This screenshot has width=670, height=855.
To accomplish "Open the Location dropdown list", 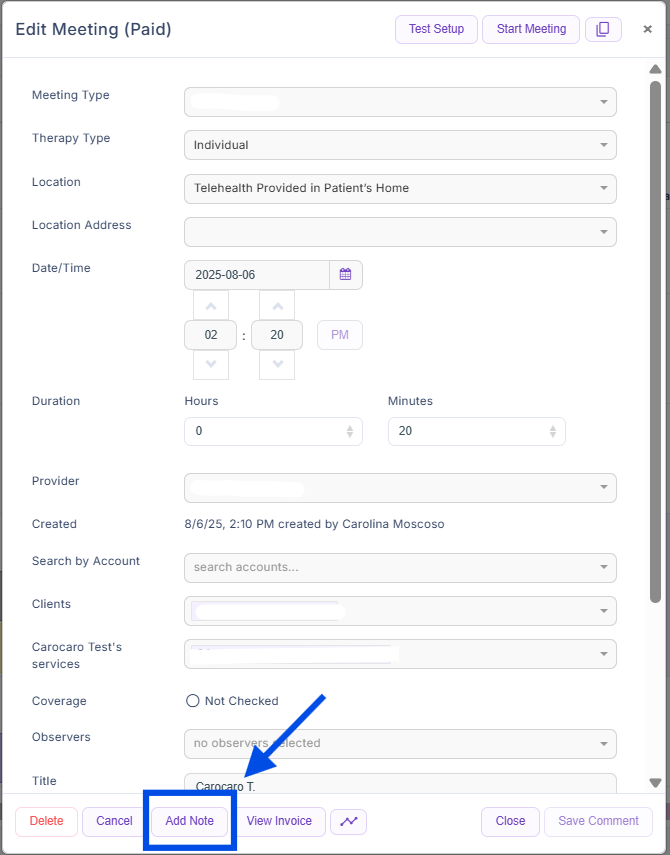I will pos(400,188).
